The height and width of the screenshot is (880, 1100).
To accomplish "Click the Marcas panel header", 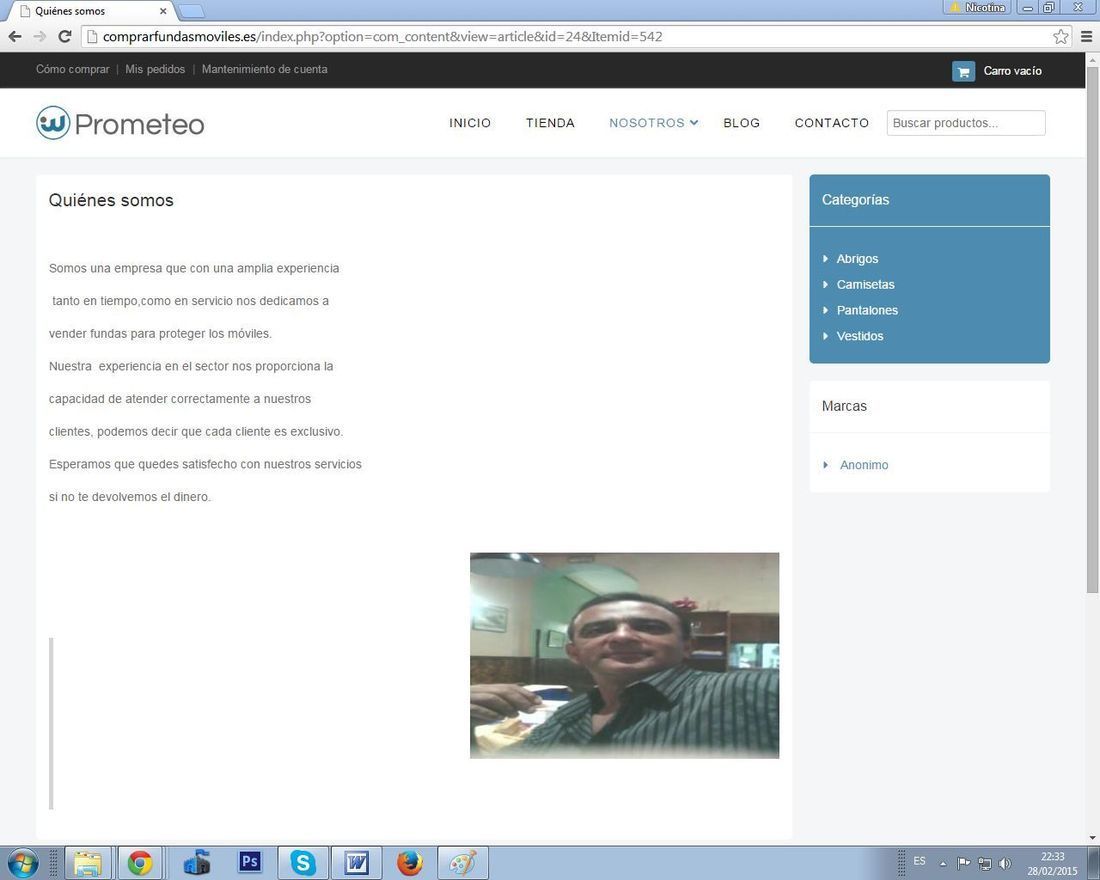I will pos(930,406).
